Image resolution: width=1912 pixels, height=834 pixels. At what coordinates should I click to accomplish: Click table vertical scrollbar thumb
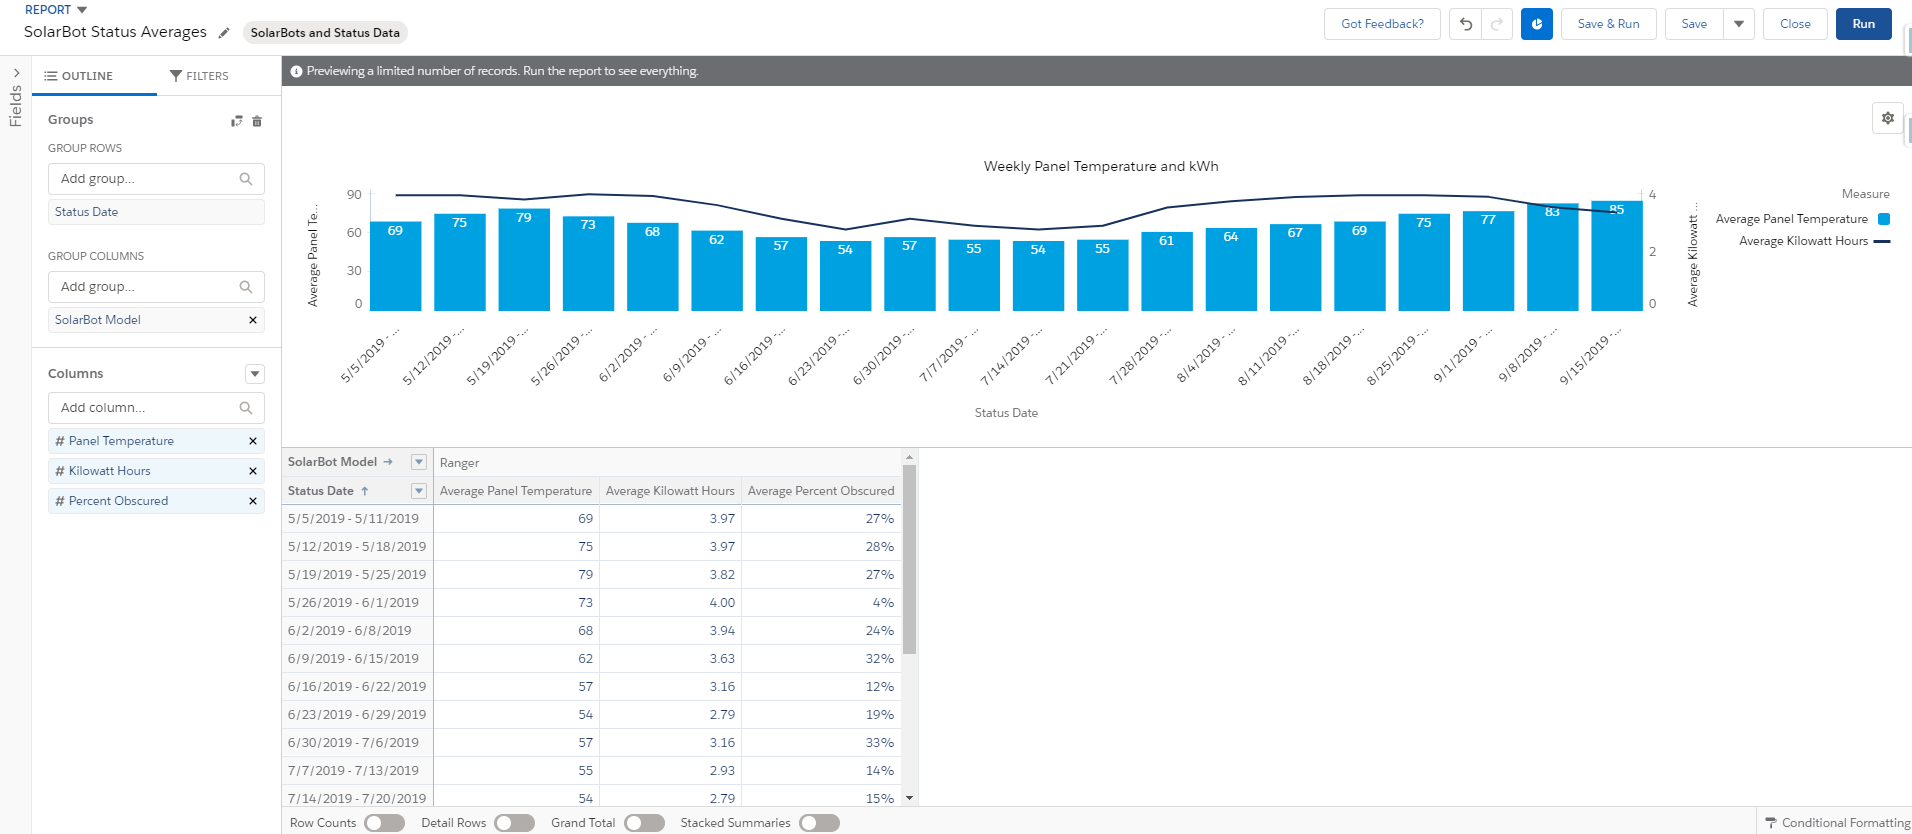[x=909, y=560]
